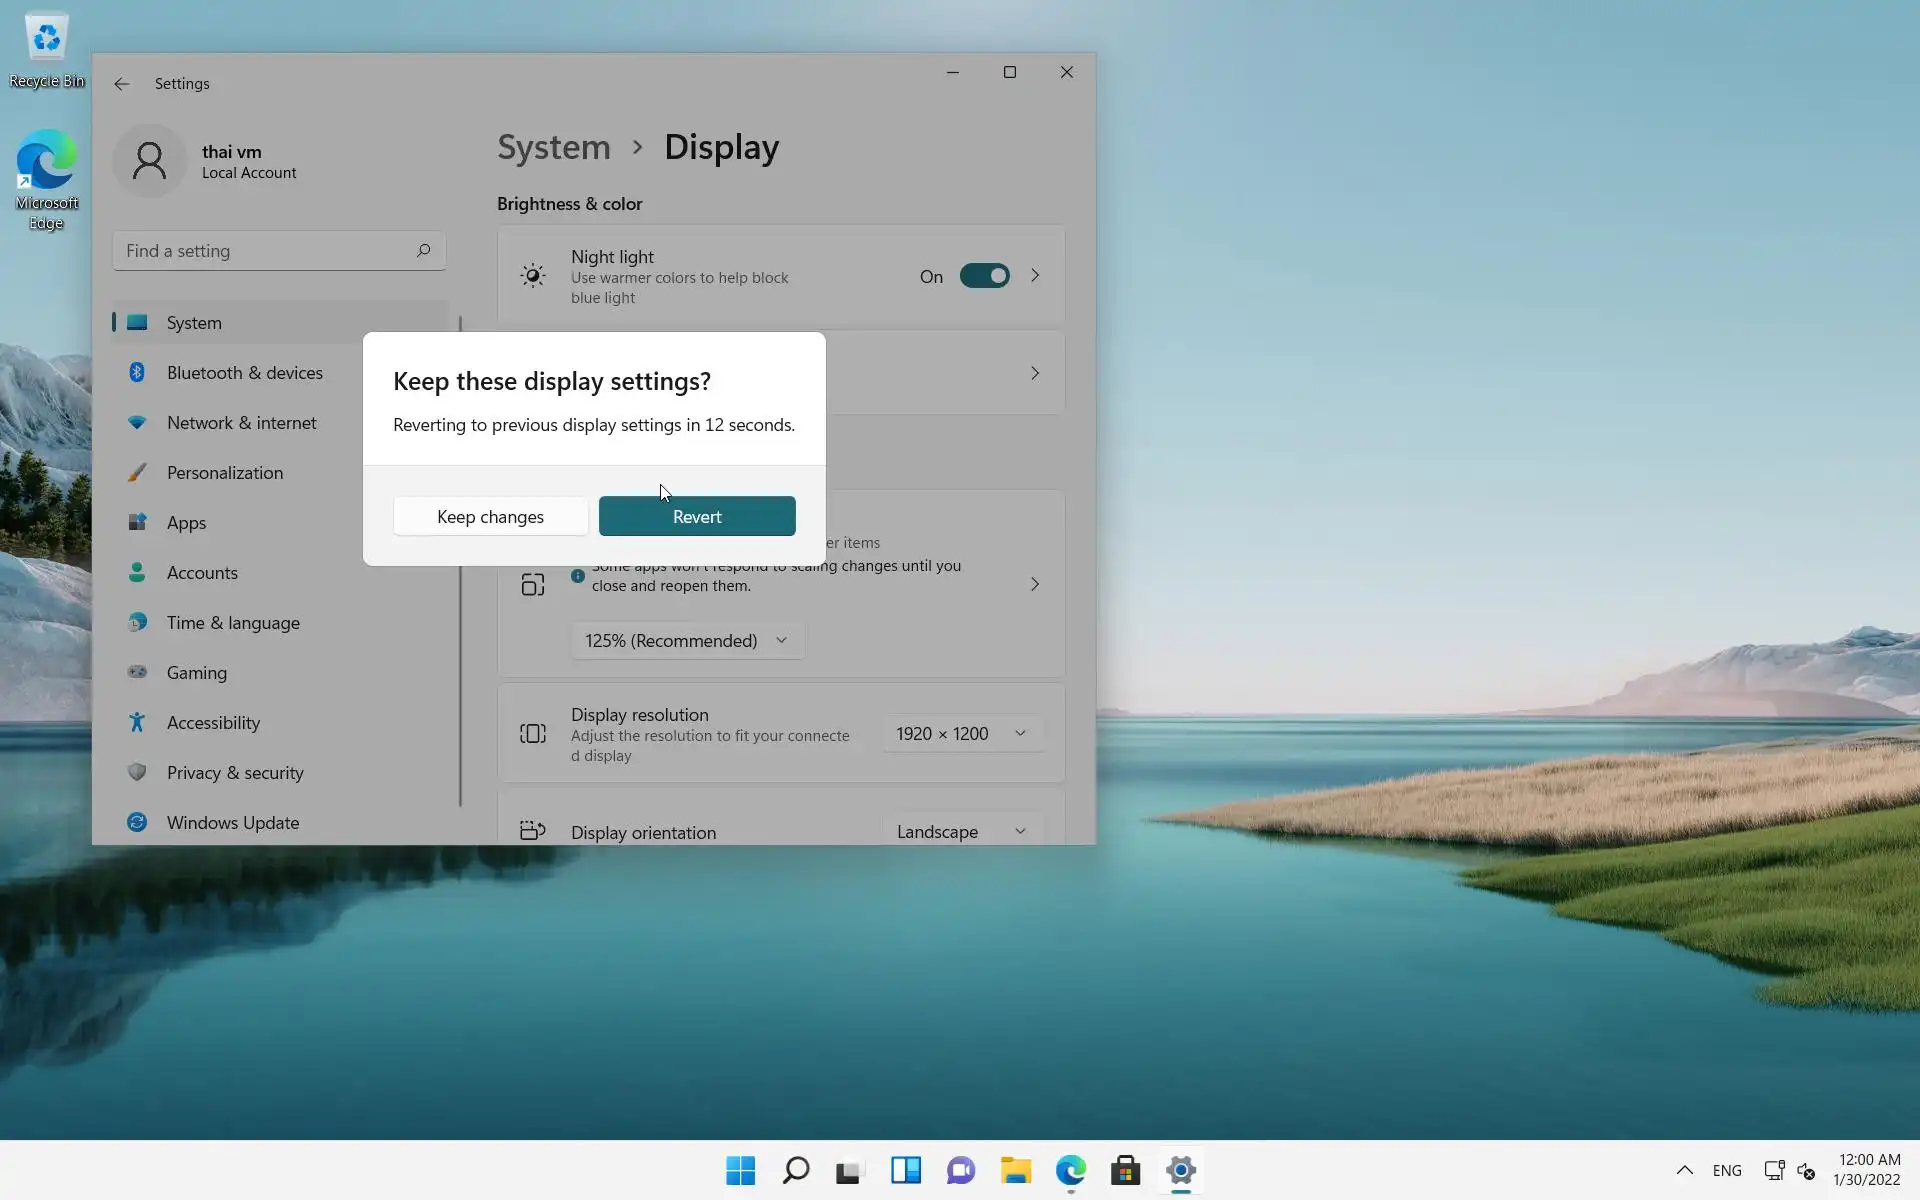Click Keep changes button
1920x1200 pixels.
pyautogui.click(x=490, y=517)
